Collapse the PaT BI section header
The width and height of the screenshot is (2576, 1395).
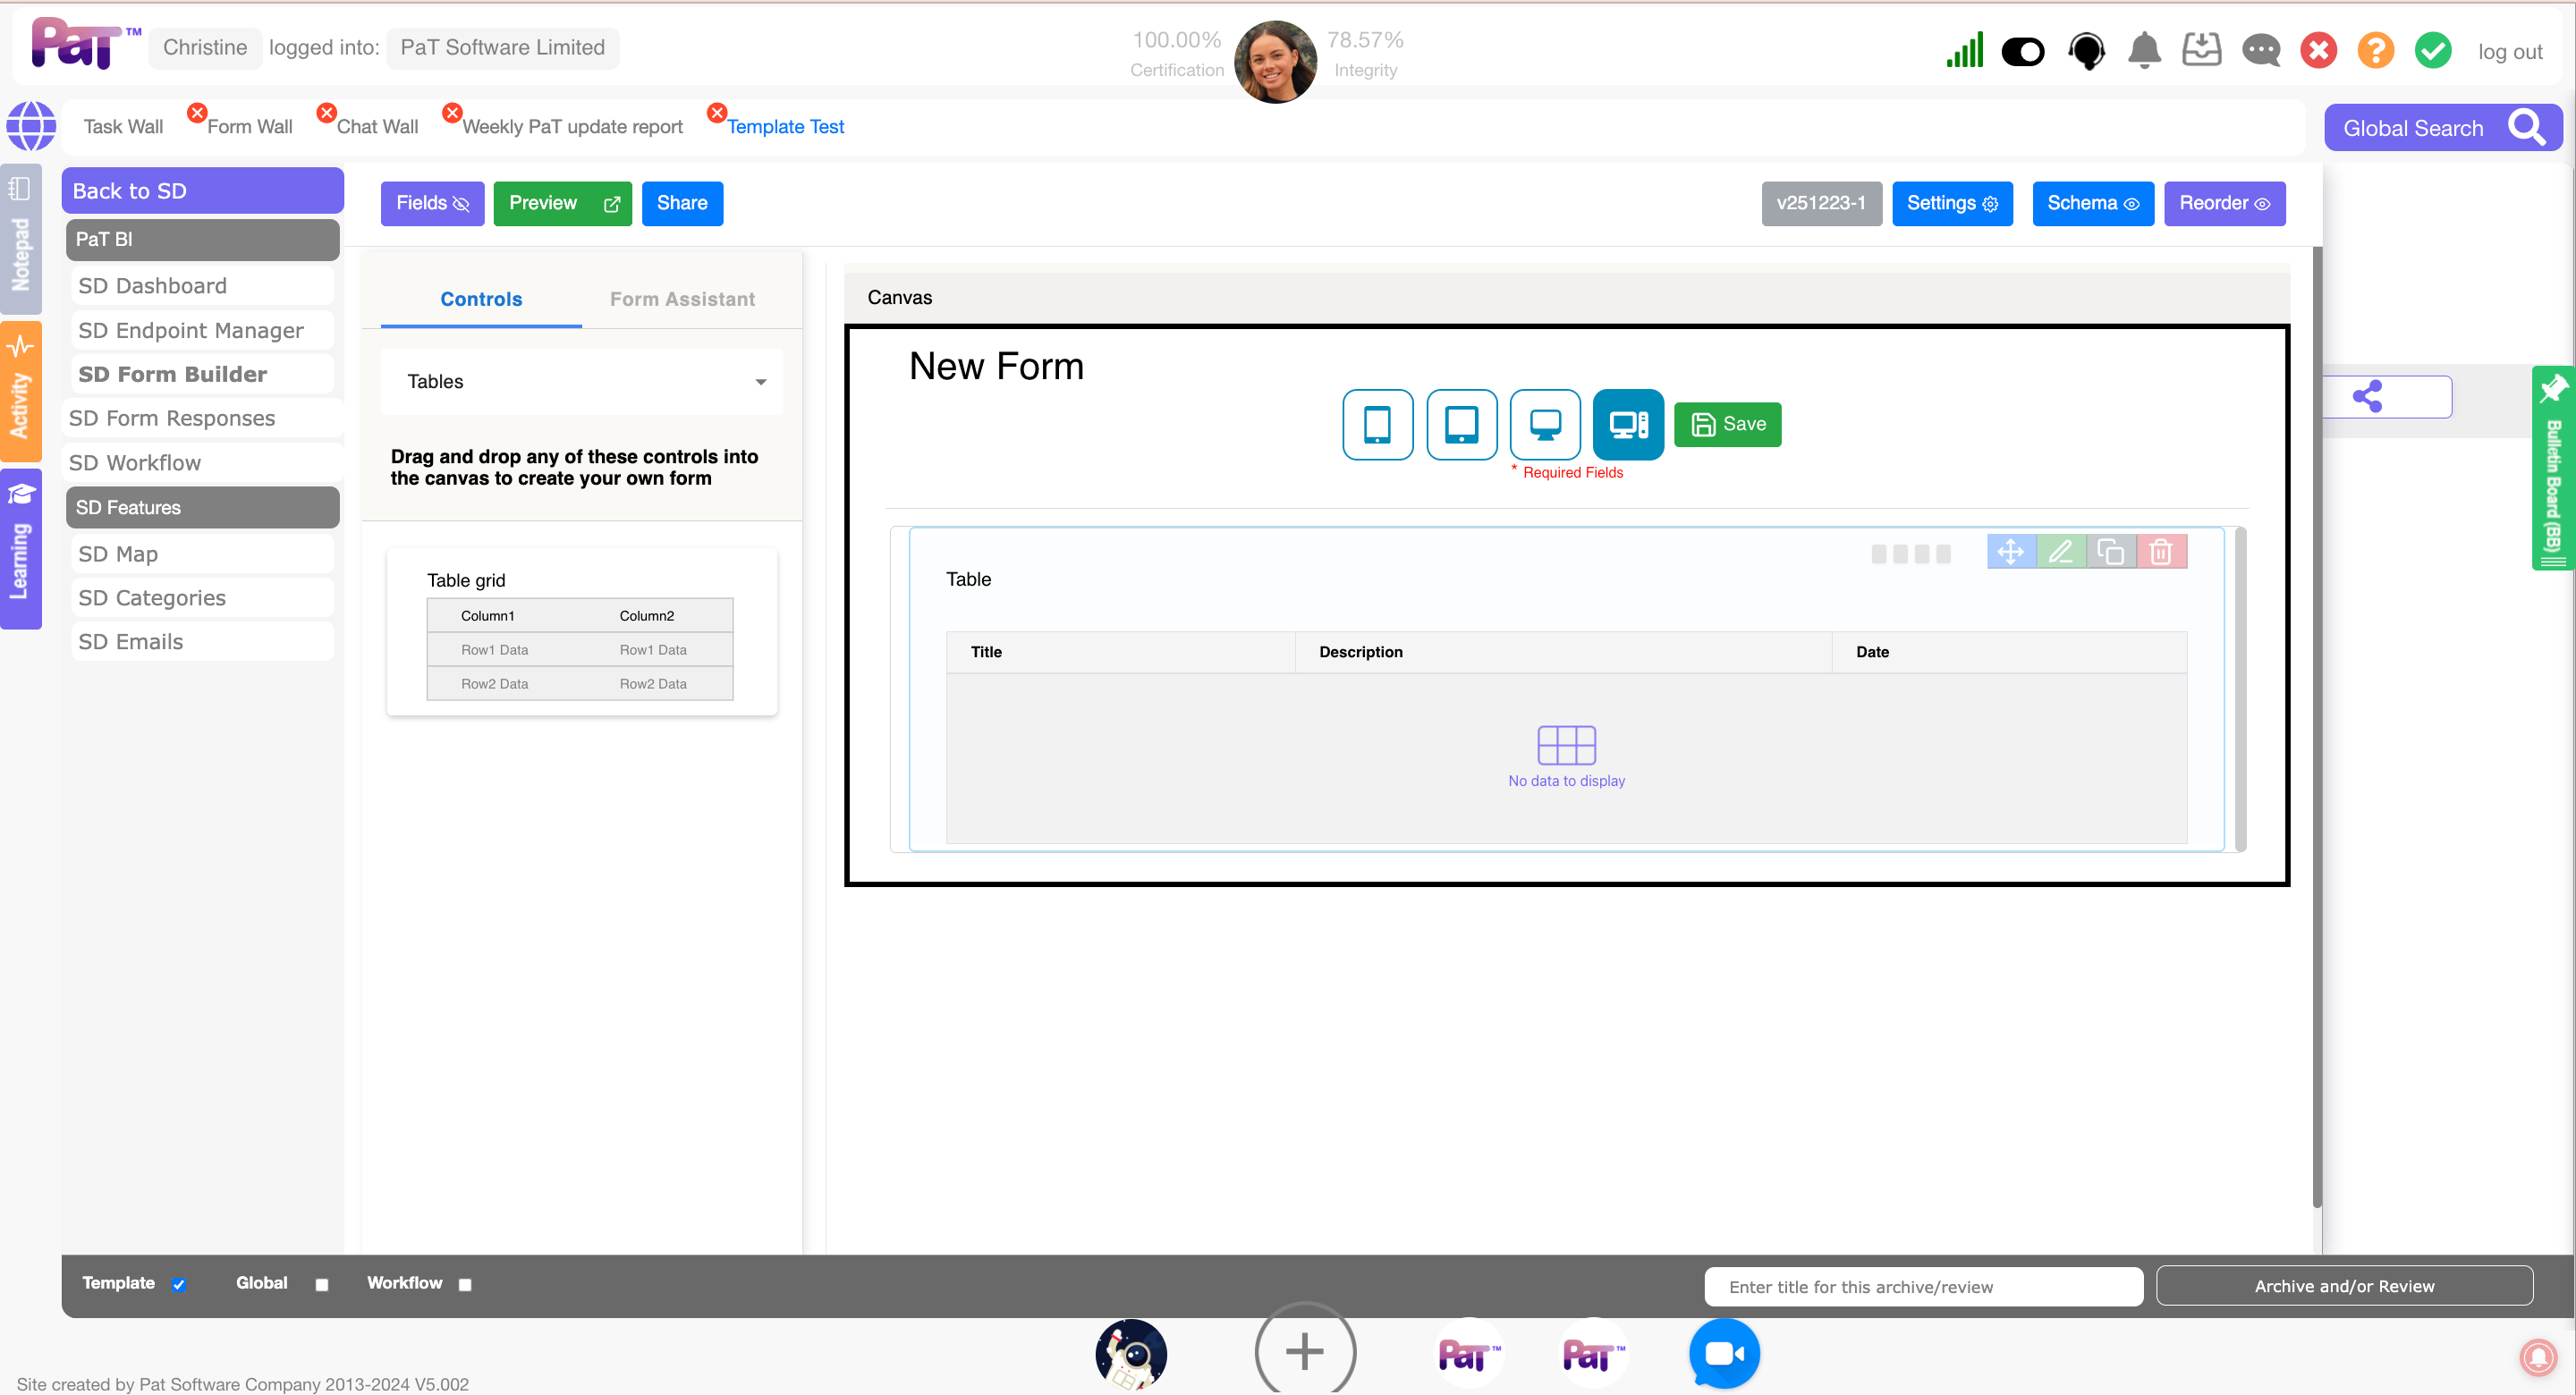click(202, 239)
